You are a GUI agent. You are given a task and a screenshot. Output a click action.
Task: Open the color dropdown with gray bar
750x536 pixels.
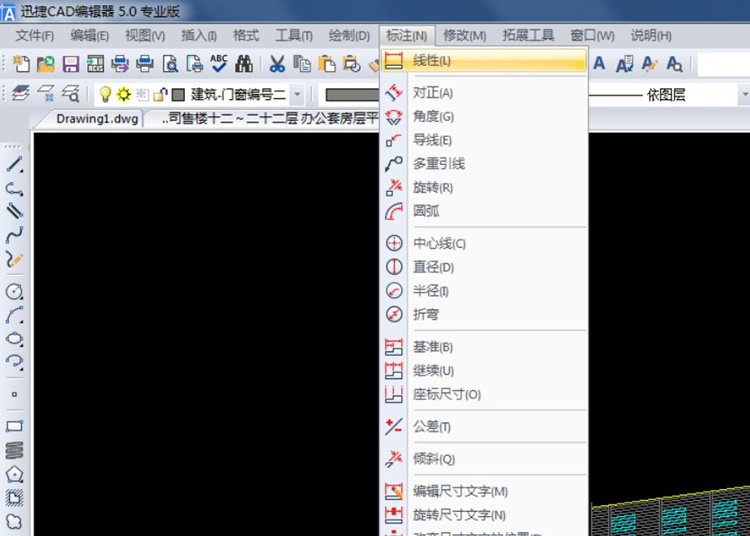(x=352, y=95)
